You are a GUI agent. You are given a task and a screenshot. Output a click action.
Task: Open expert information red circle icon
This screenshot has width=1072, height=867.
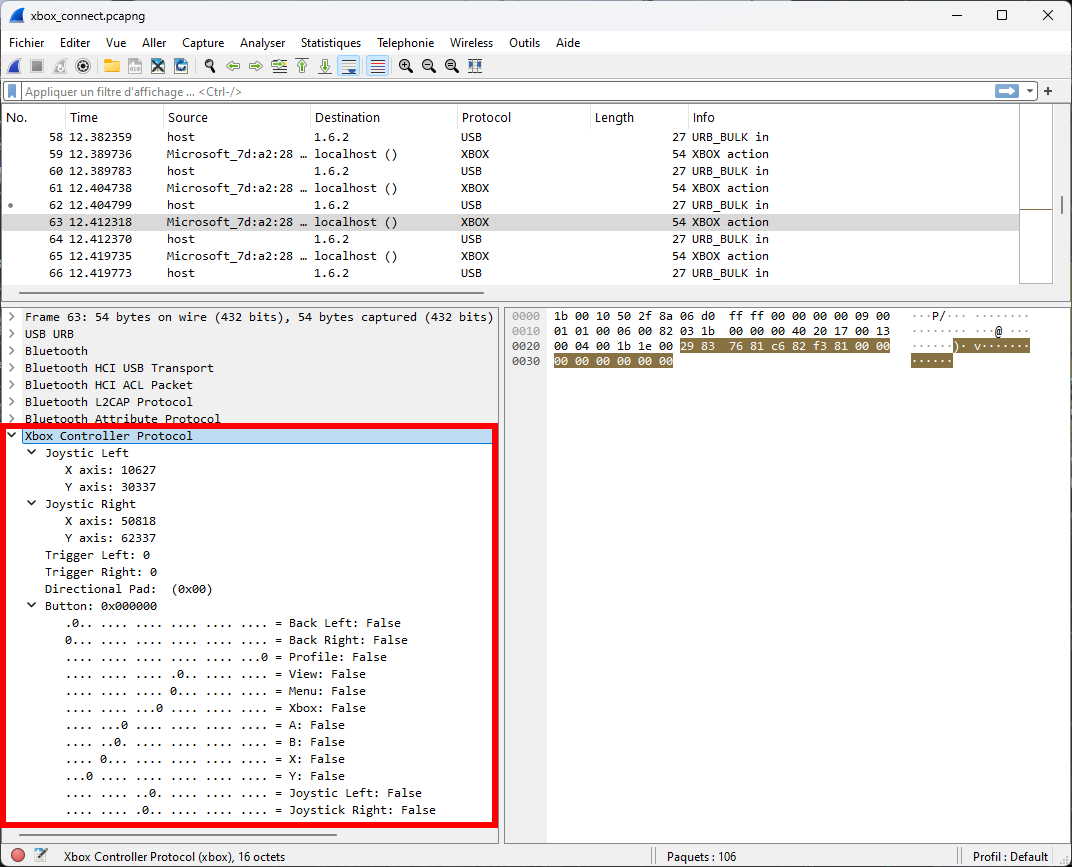pos(18,855)
